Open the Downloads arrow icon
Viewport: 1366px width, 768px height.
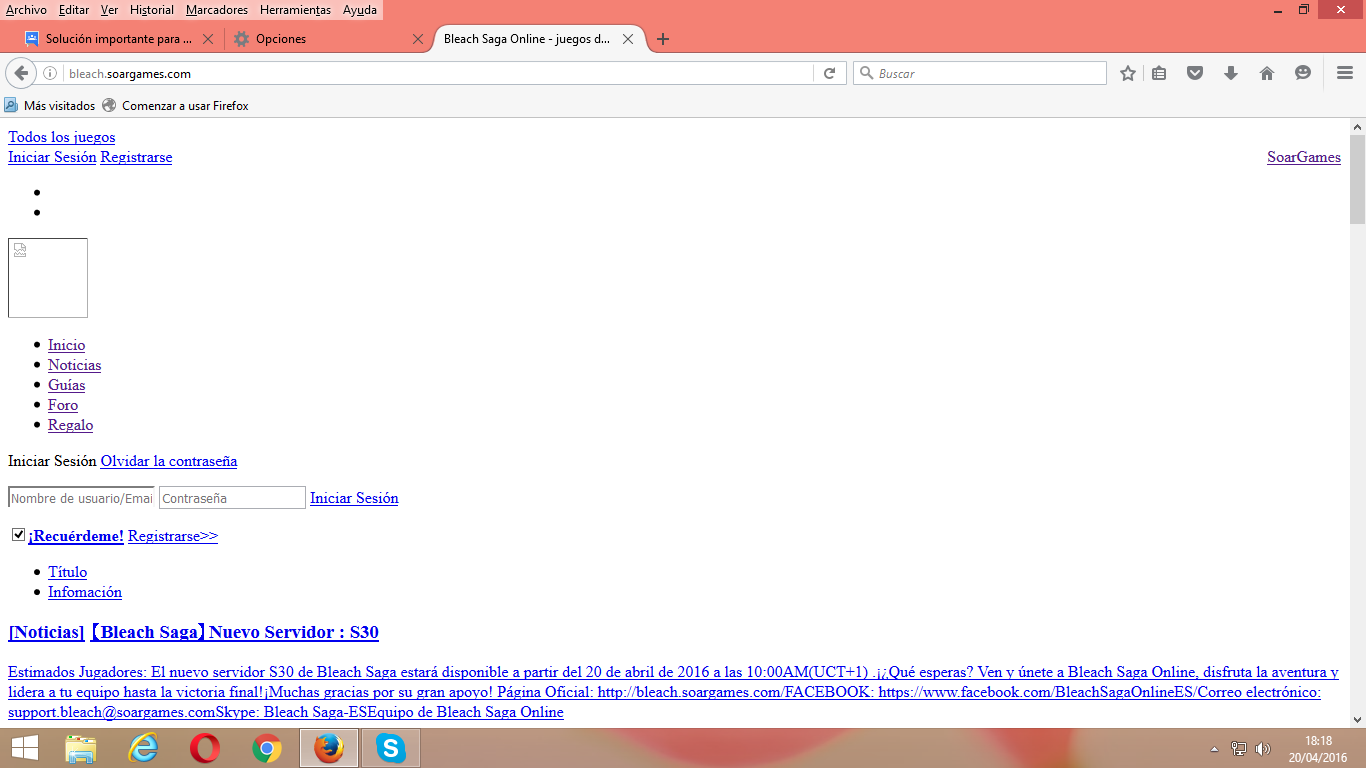tap(1231, 73)
